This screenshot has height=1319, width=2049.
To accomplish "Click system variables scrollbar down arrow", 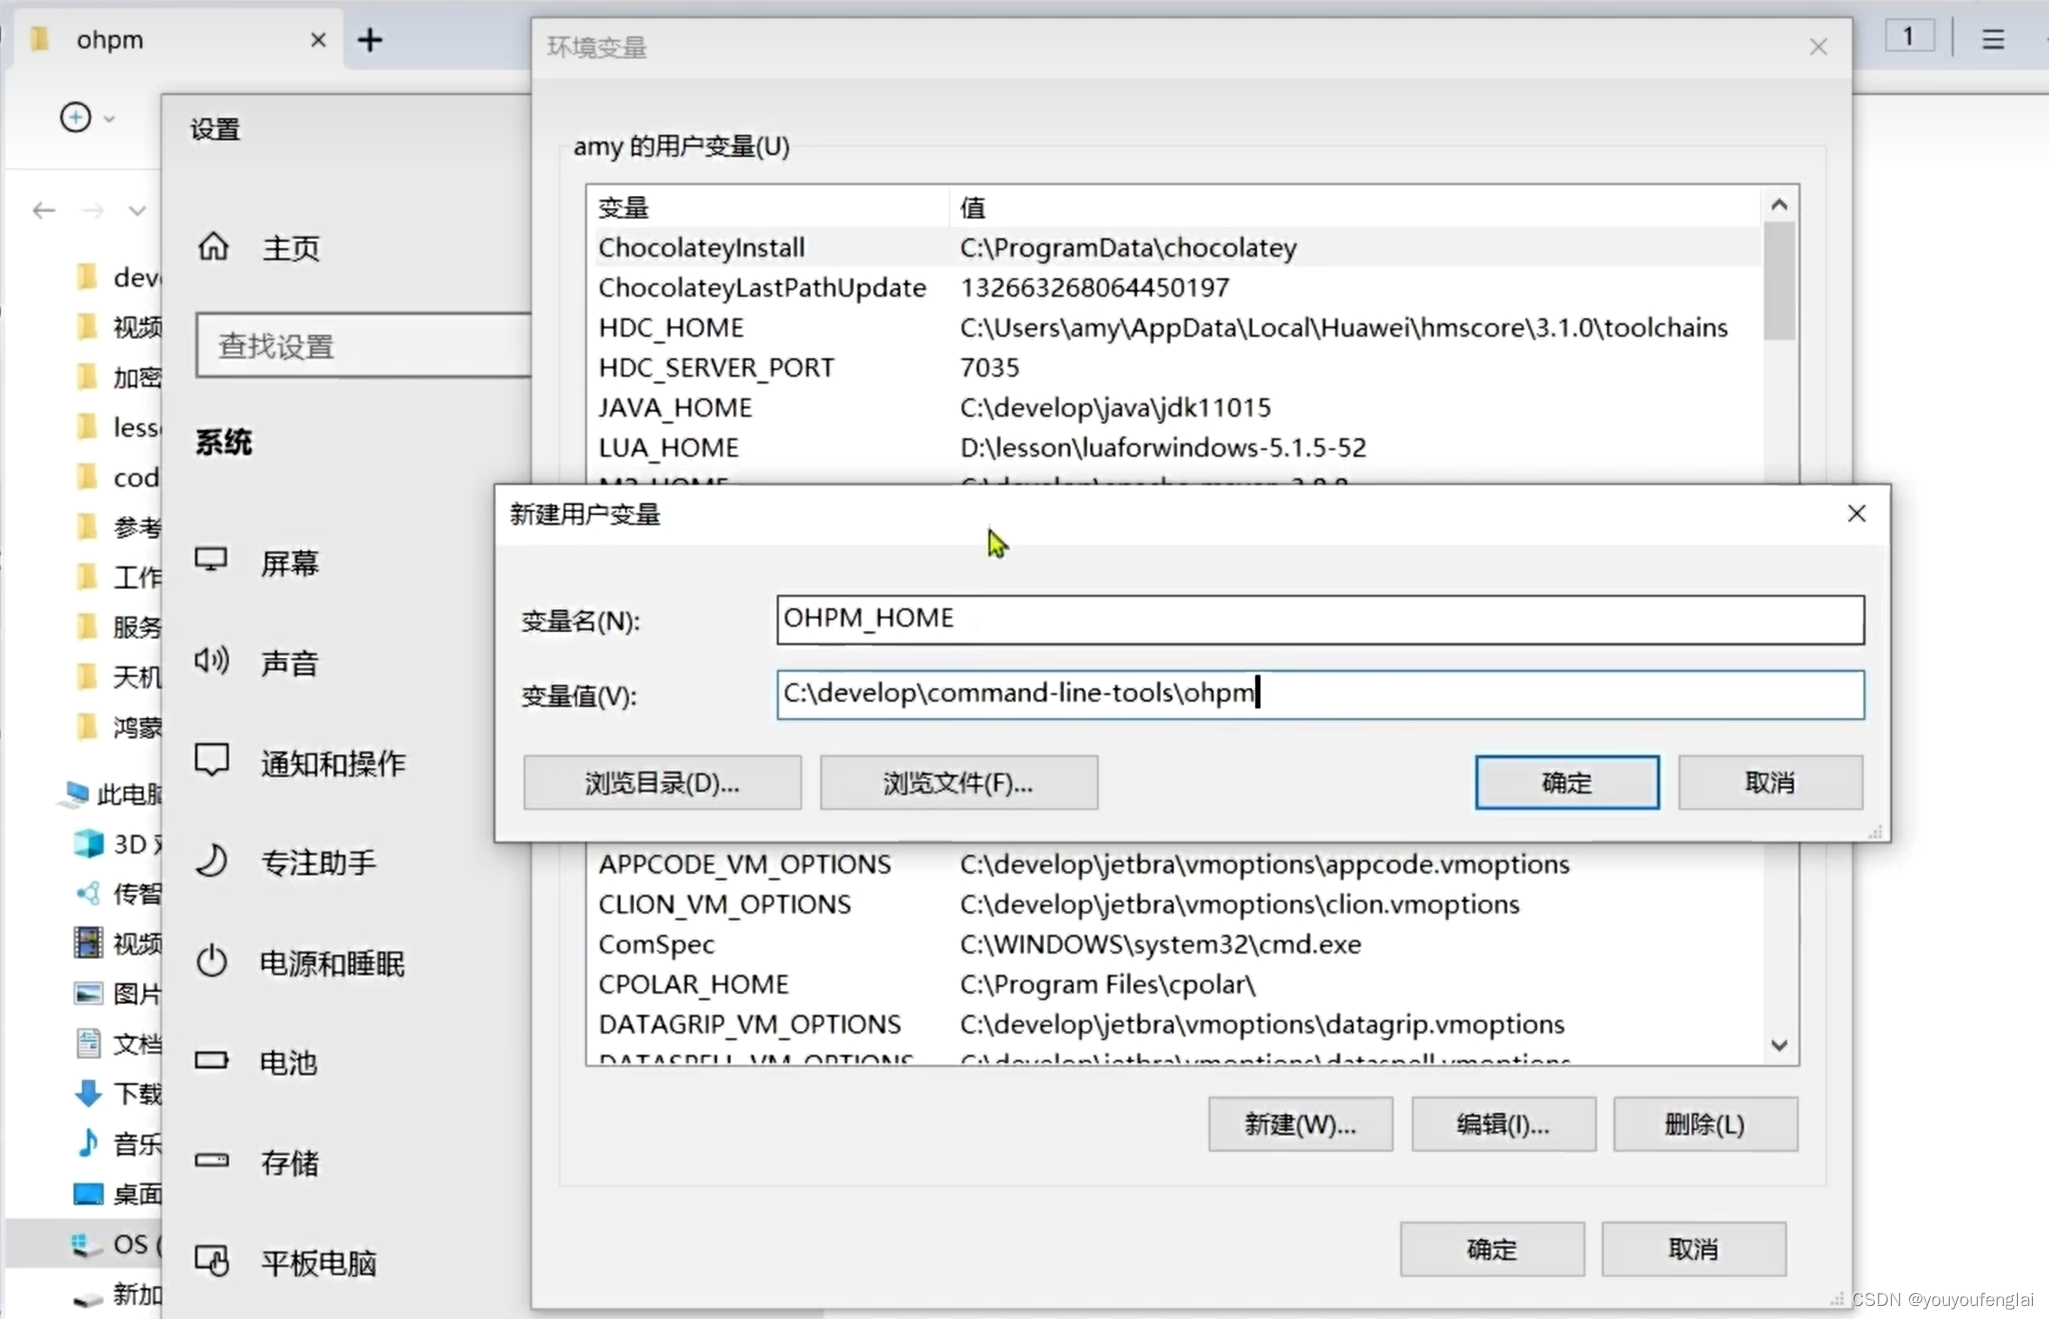I will point(1779,1045).
